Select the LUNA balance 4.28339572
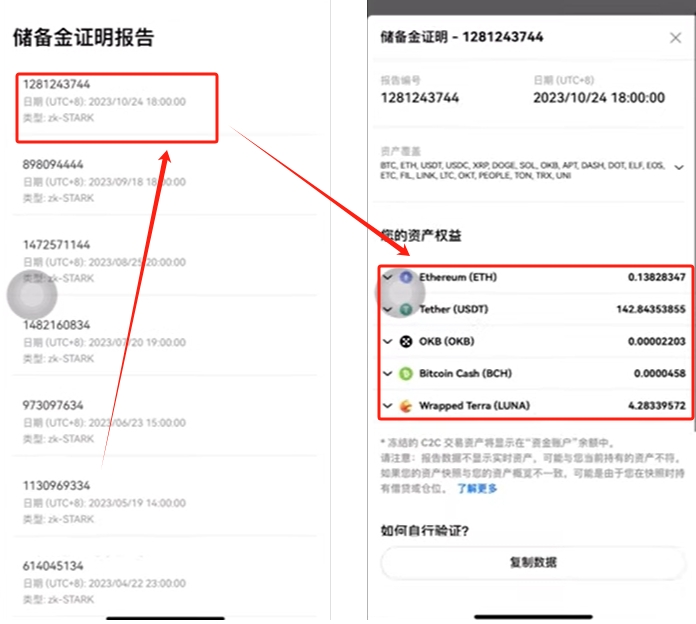The image size is (696, 624). (656, 406)
